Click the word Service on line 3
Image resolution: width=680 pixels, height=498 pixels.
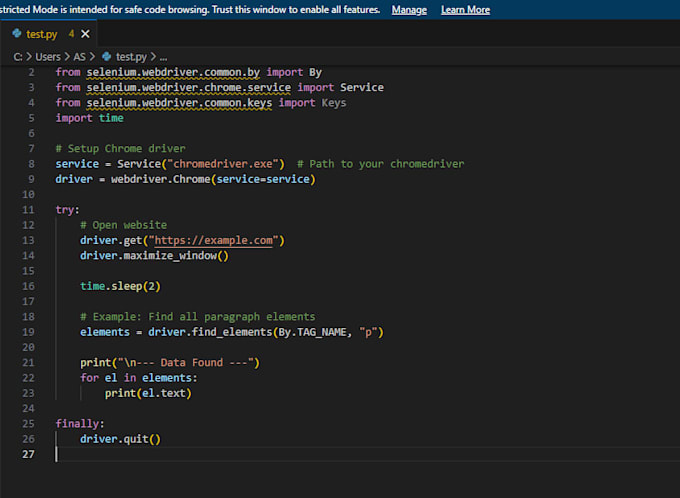[362, 88]
